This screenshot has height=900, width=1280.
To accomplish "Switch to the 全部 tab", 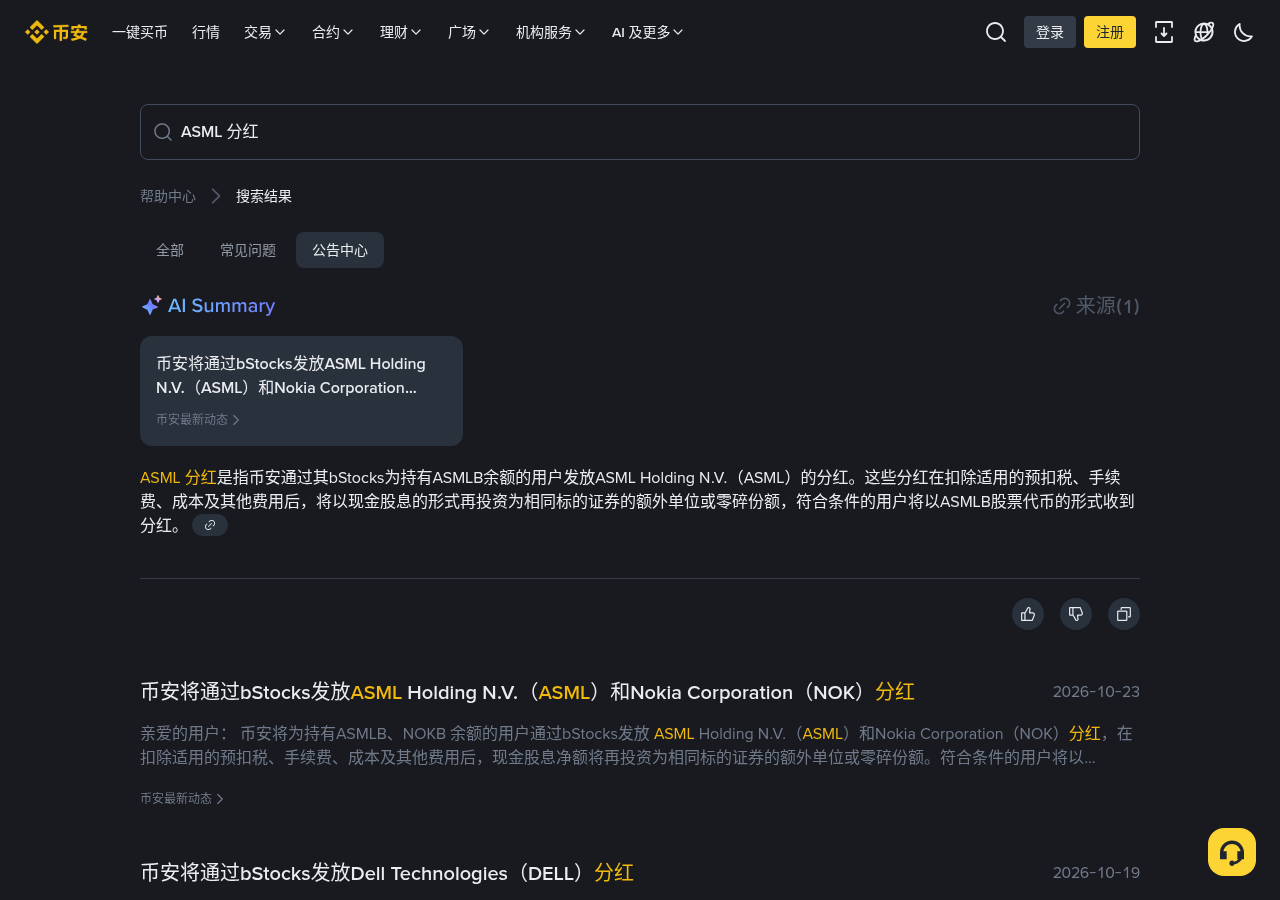I will [170, 250].
